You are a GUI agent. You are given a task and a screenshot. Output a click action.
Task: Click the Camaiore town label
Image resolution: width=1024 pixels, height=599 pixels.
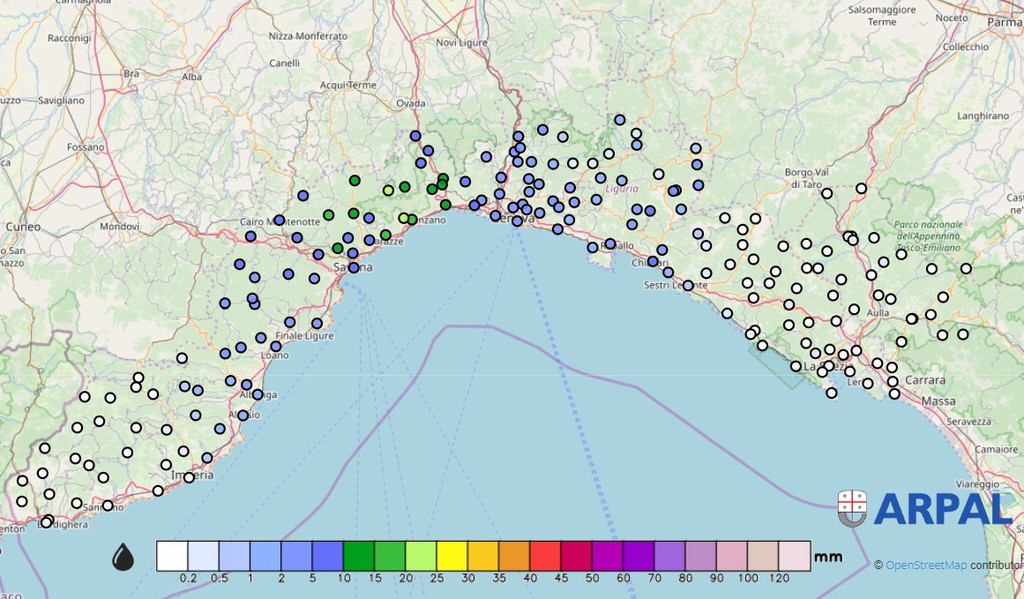[996, 449]
